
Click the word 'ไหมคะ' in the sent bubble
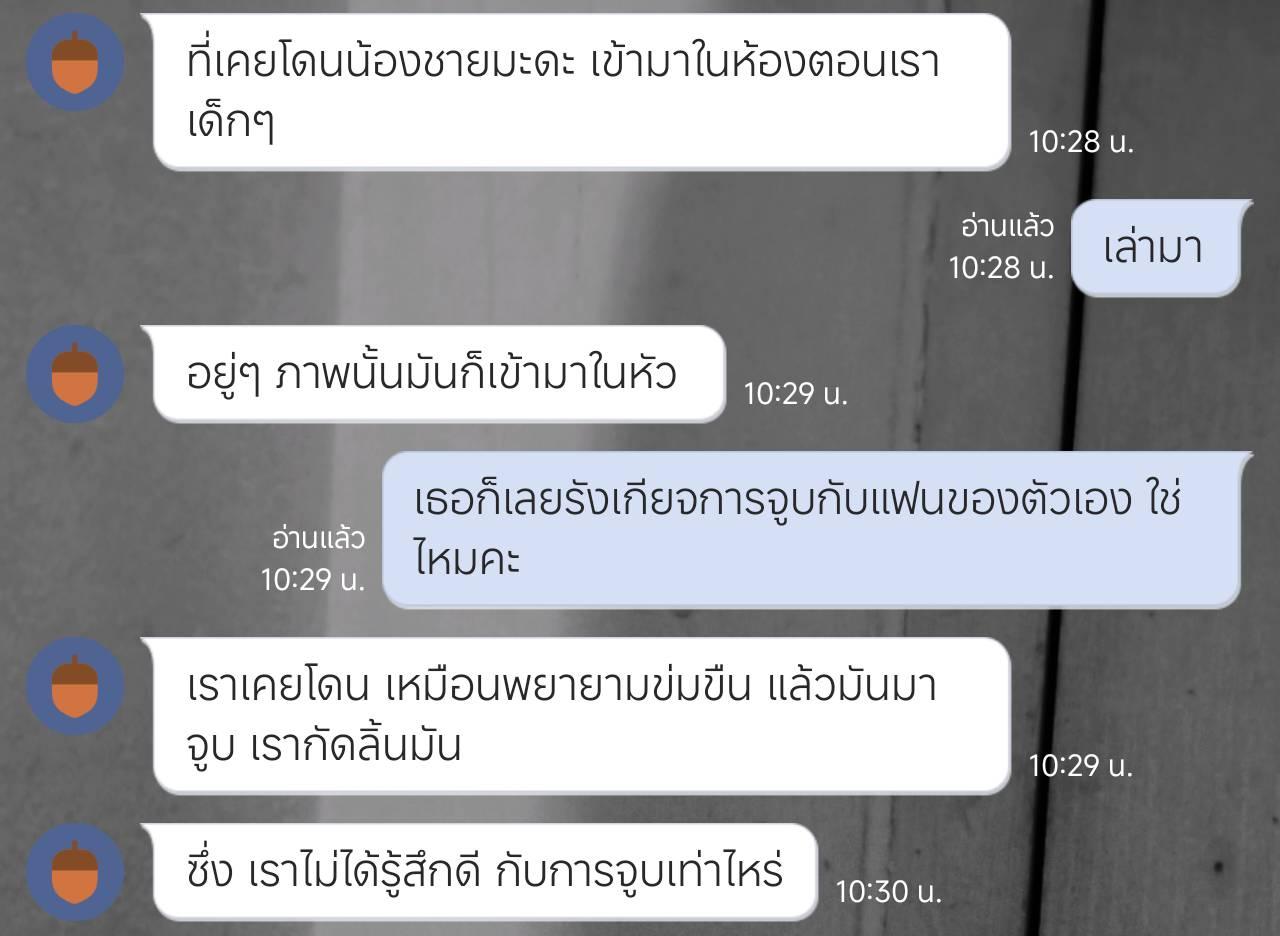point(467,559)
